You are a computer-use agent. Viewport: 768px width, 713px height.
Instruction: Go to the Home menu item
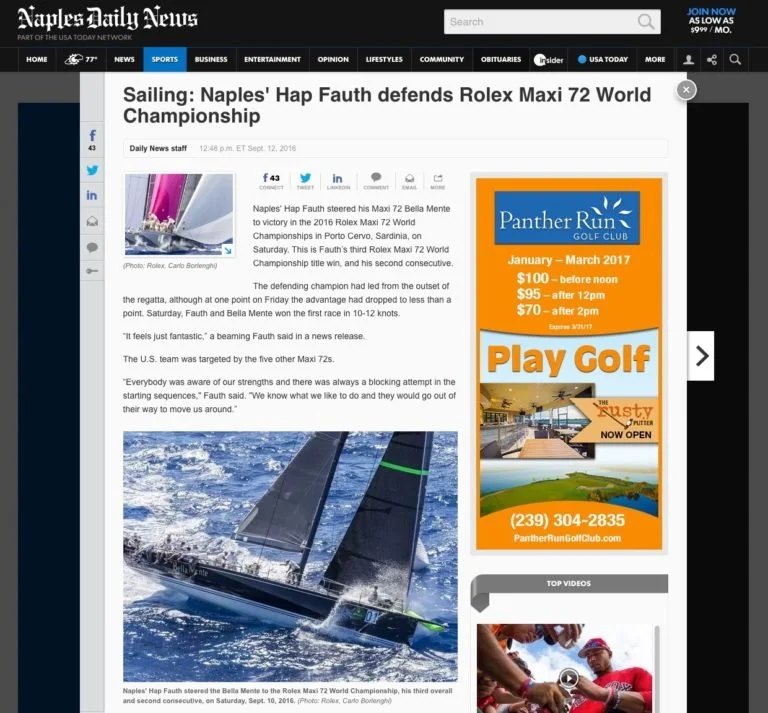[x=37, y=59]
